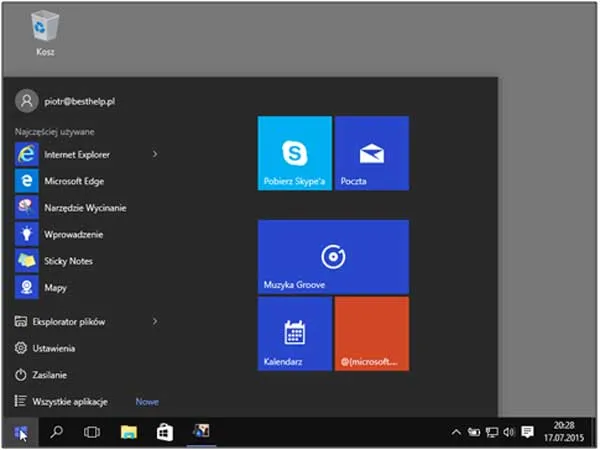Viewport: 600px width, 450px height.
Task: Click the orange @{microsoft... tile
Action: pos(371,333)
